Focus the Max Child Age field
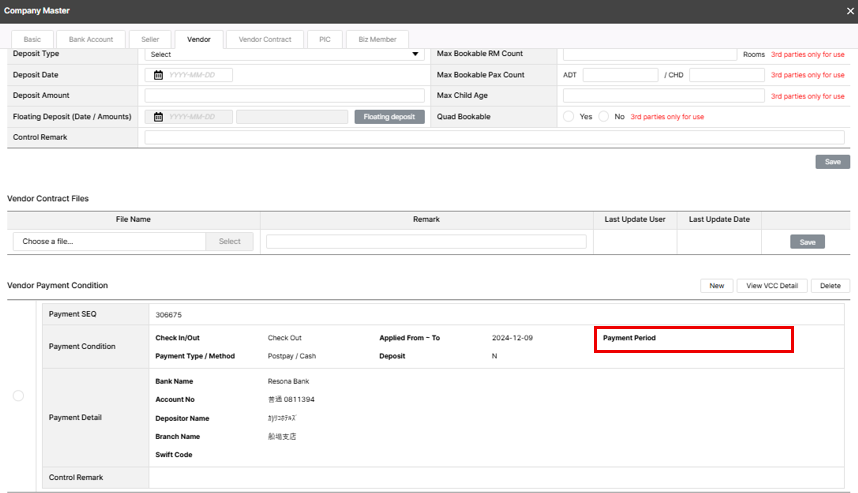The width and height of the screenshot is (858, 493). (x=664, y=96)
